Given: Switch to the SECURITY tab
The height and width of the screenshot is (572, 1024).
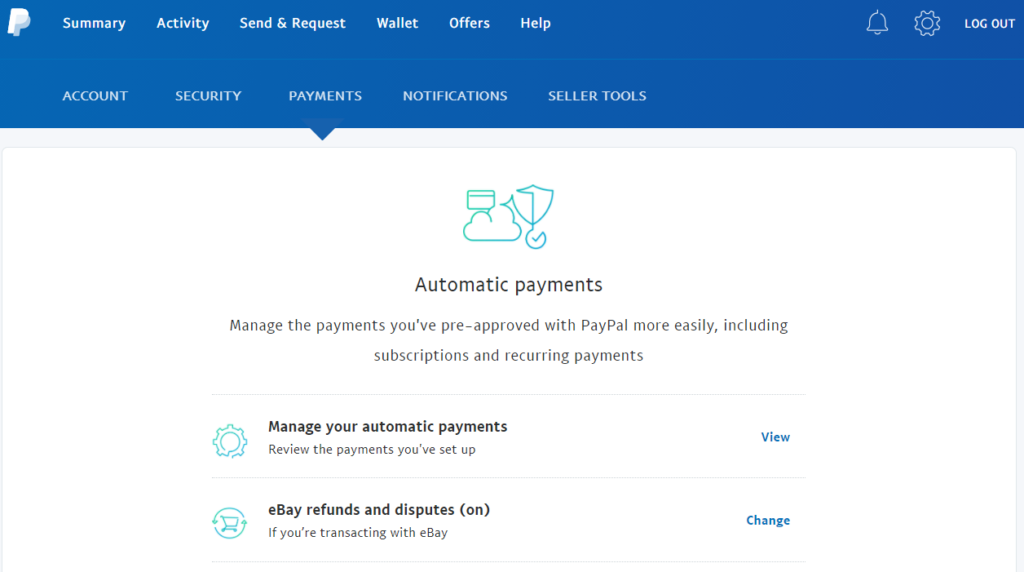Looking at the screenshot, I should pos(208,96).
